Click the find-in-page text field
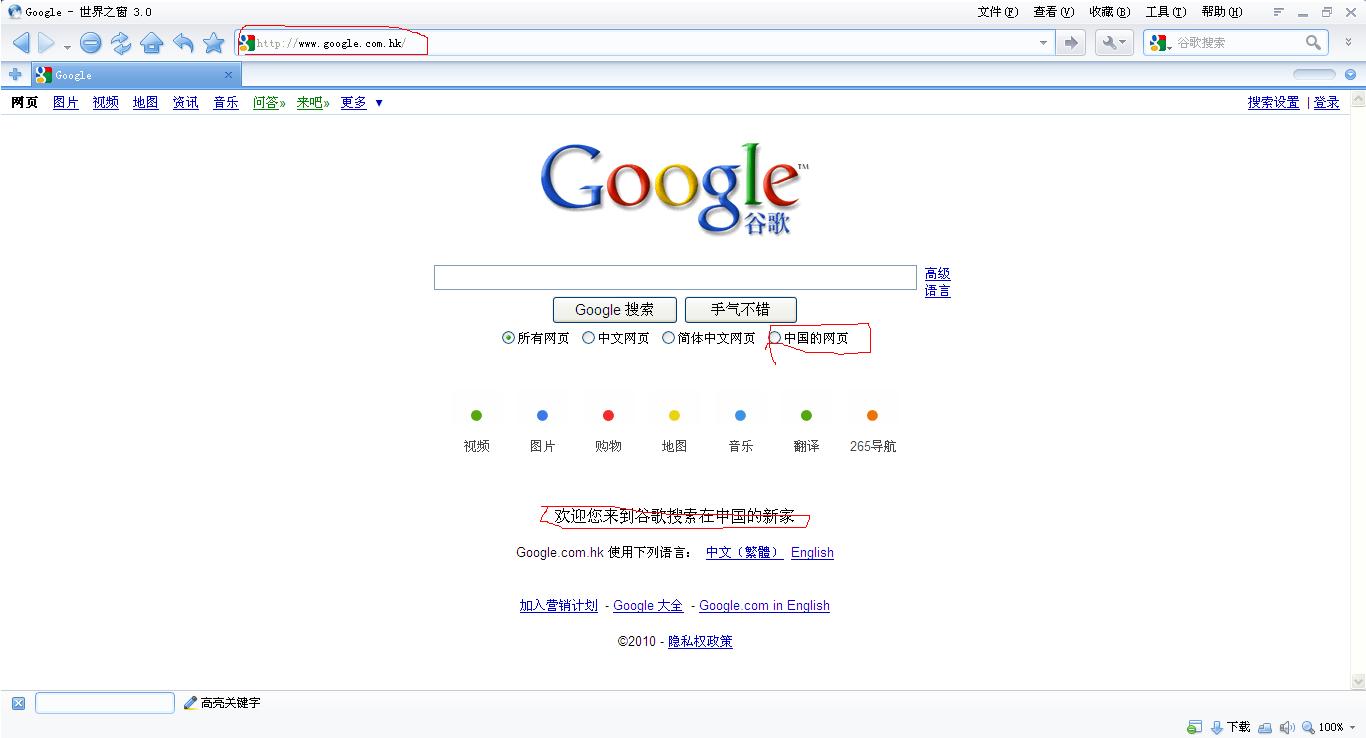 tap(105, 703)
